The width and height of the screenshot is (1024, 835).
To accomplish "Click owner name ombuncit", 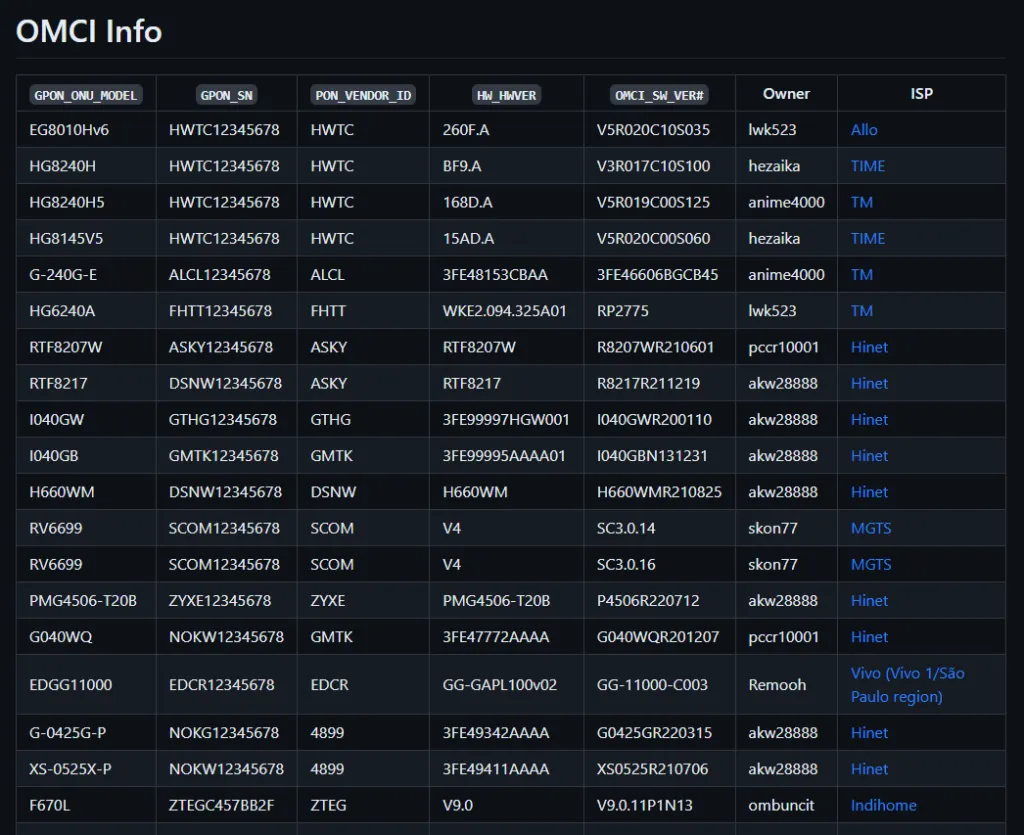I will [781, 806].
